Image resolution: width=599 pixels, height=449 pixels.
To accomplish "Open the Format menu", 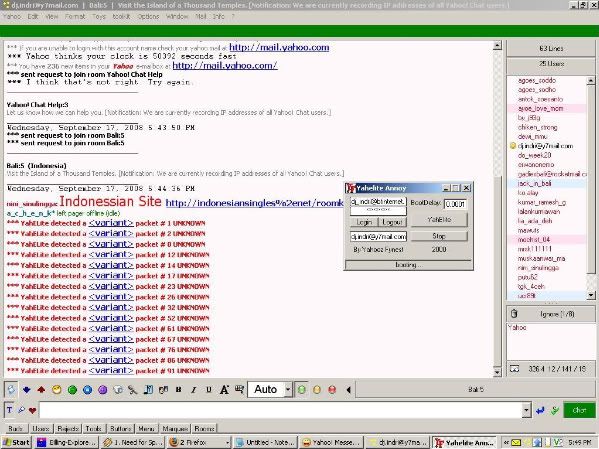I will click(75, 16).
